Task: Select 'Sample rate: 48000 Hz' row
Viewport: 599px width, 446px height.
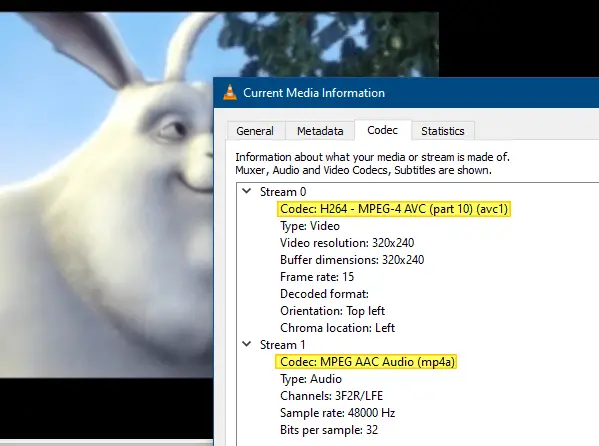Action: point(337,413)
